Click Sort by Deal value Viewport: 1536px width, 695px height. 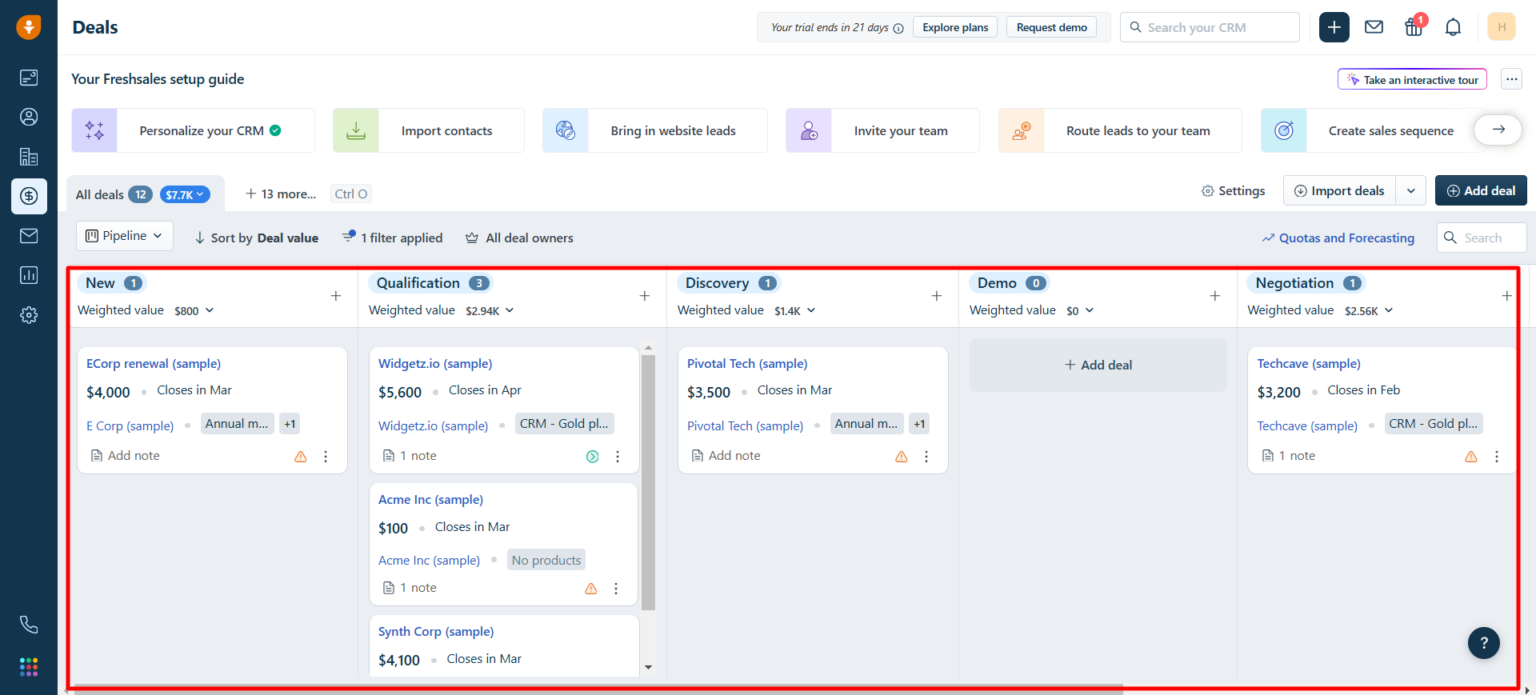(257, 238)
